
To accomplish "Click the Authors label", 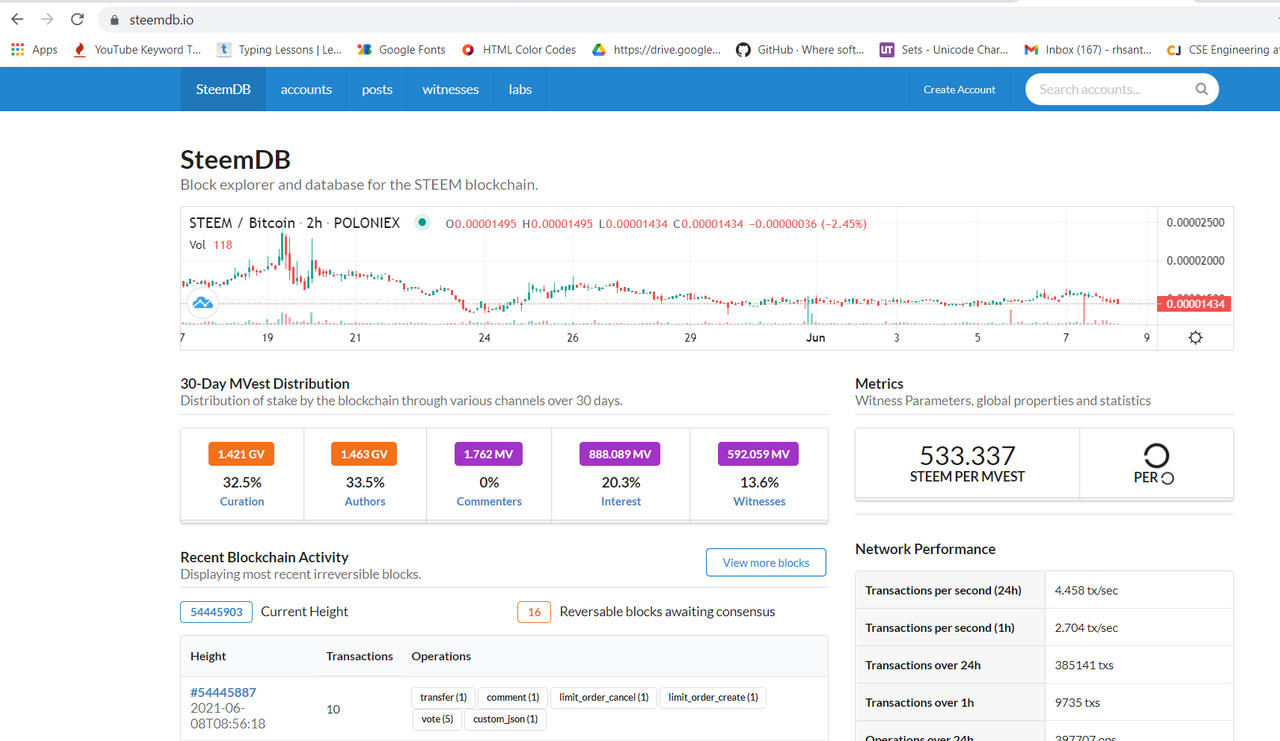I will 365,502.
